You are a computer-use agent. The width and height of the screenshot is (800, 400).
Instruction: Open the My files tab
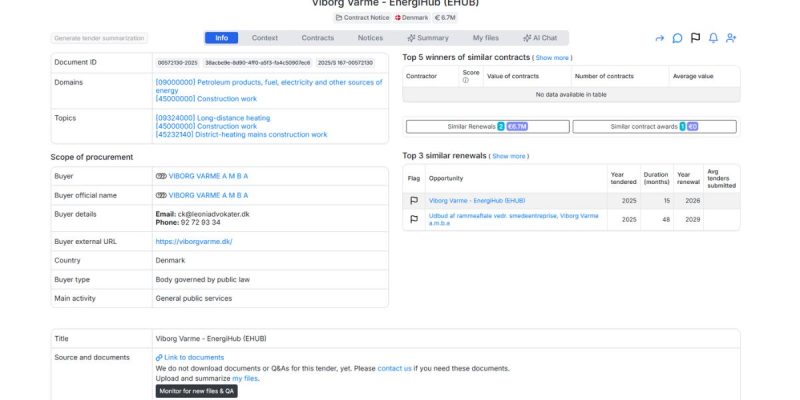pos(486,38)
